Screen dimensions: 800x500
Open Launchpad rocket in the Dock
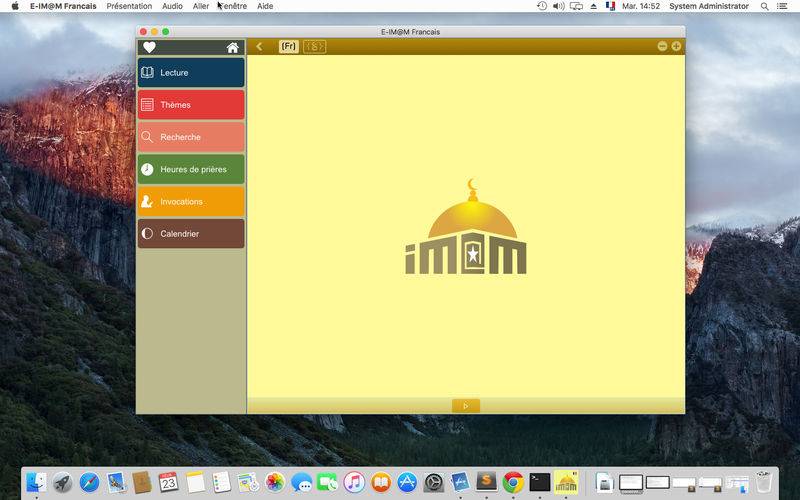[x=63, y=482]
